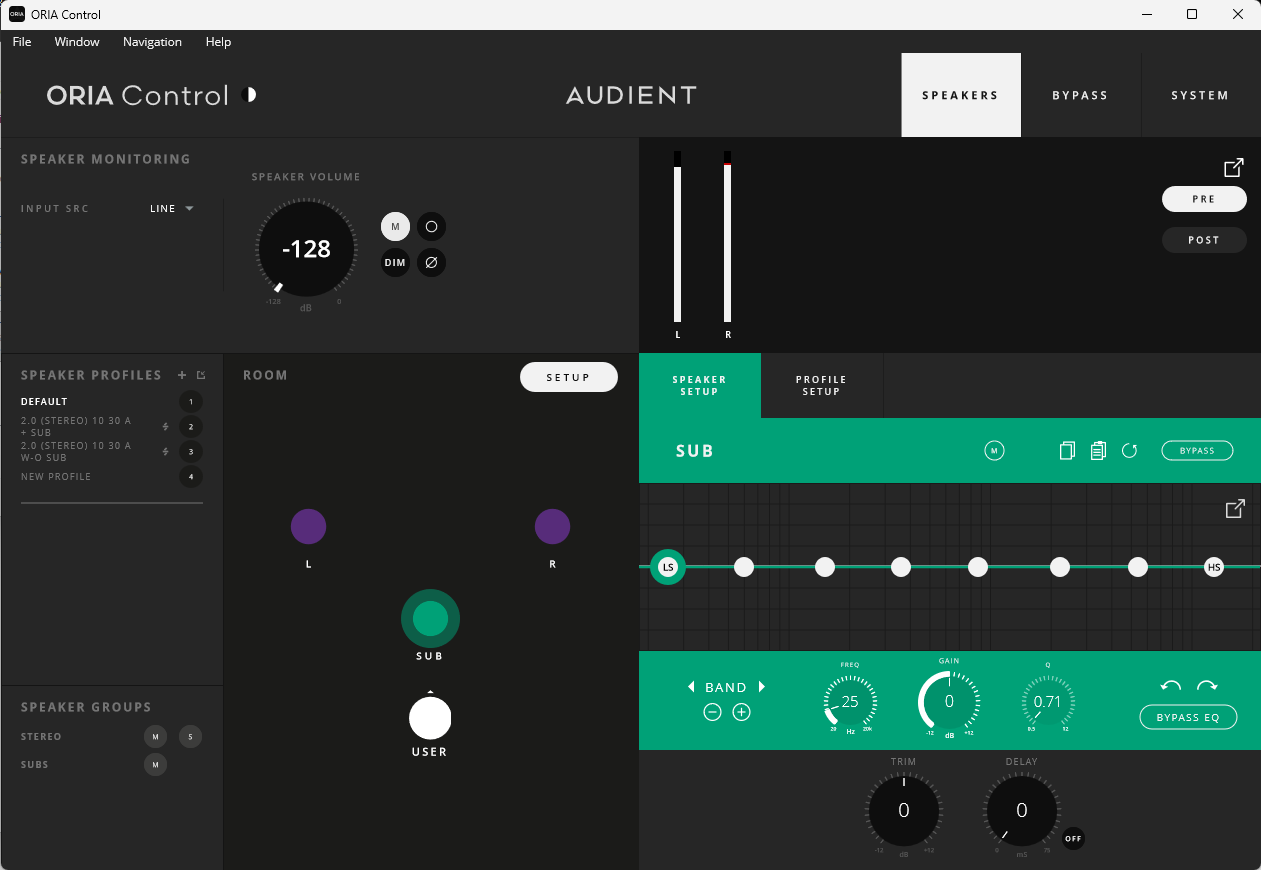Click the BYPASS EQ button

[1189, 718]
